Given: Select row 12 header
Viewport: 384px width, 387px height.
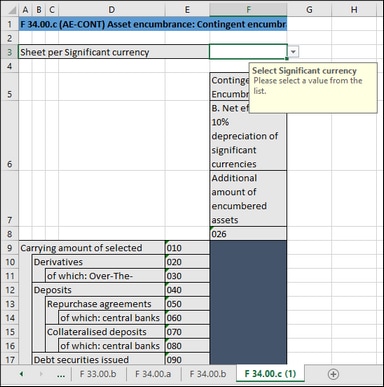Looking at the screenshot, I should pyautogui.click(x=9, y=290).
